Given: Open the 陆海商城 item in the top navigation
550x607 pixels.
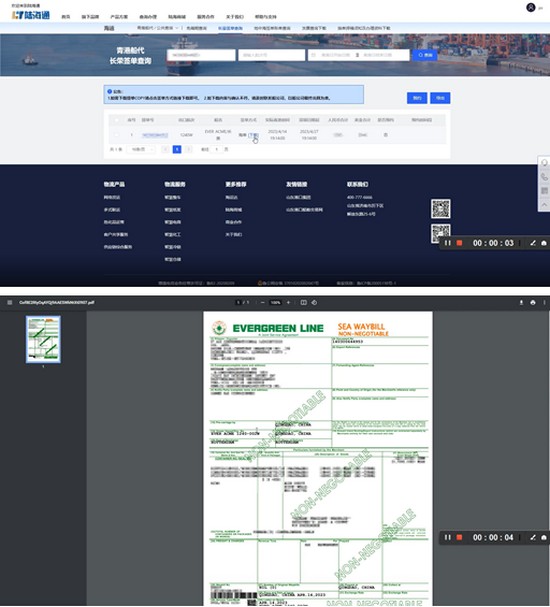Looking at the screenshot, I should (176, 17).
